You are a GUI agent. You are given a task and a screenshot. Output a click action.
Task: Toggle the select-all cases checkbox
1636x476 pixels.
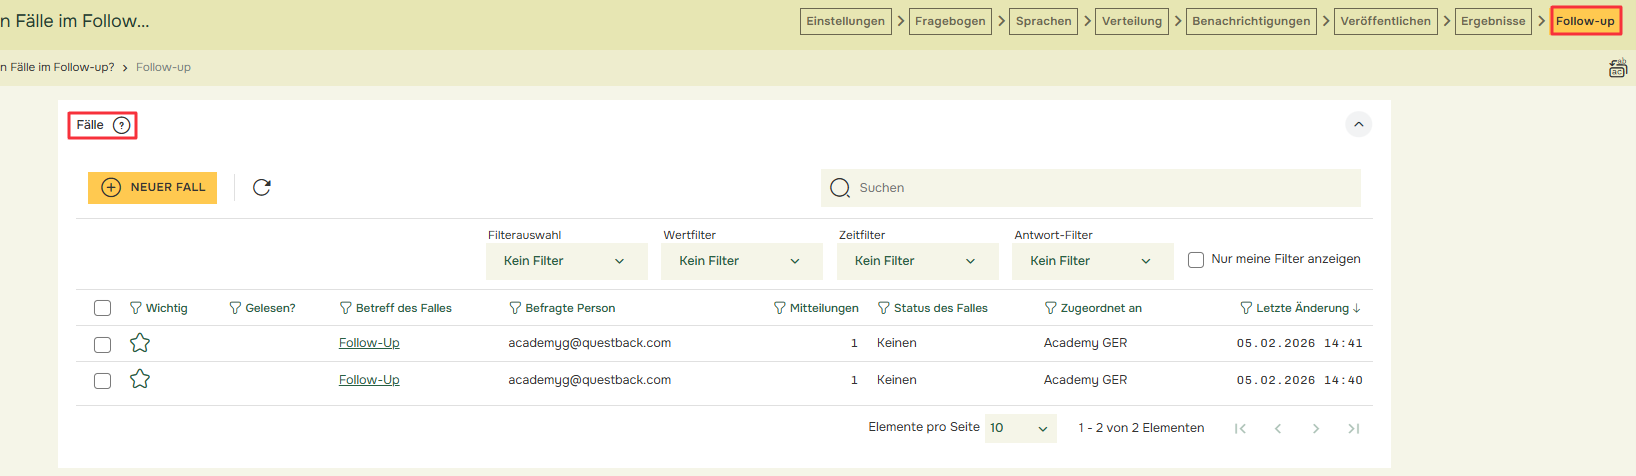[102, 308]
